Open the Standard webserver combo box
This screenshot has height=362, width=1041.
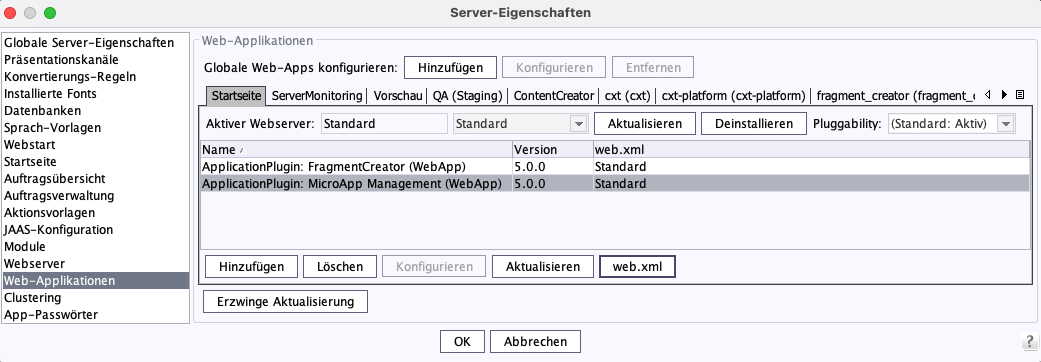coord(520,124)
